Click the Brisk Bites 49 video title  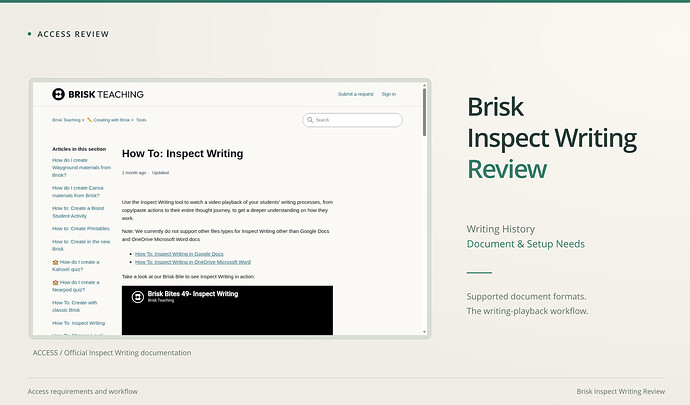coord(193,294)
